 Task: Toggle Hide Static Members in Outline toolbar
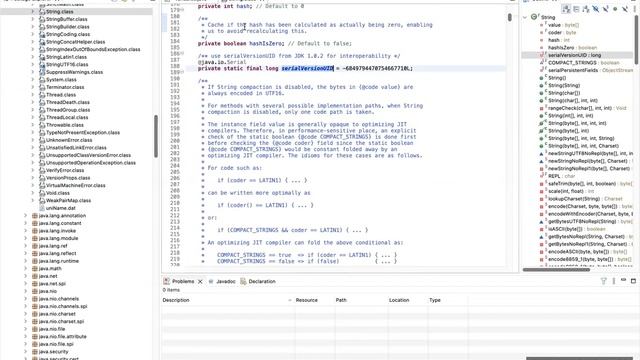[605, 9]
